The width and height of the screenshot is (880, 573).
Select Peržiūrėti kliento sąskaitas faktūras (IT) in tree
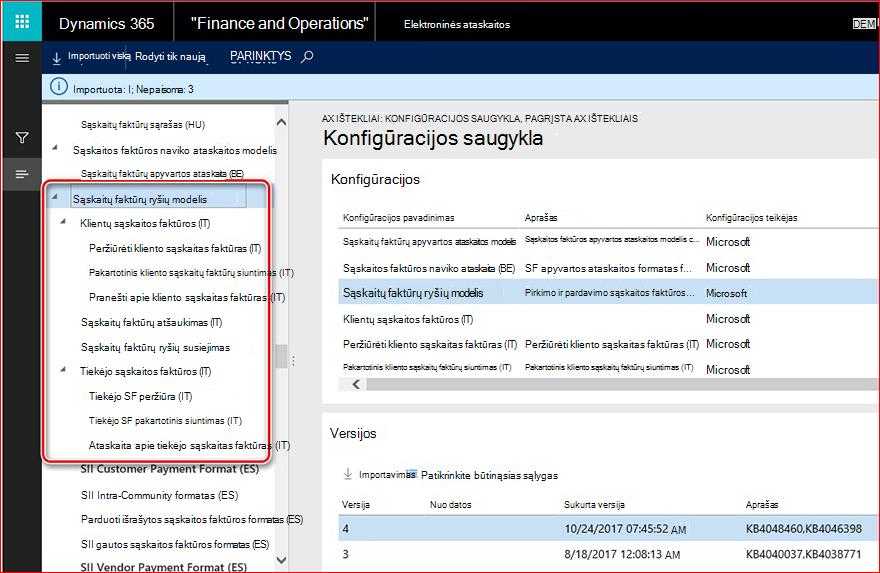point(175,248)
